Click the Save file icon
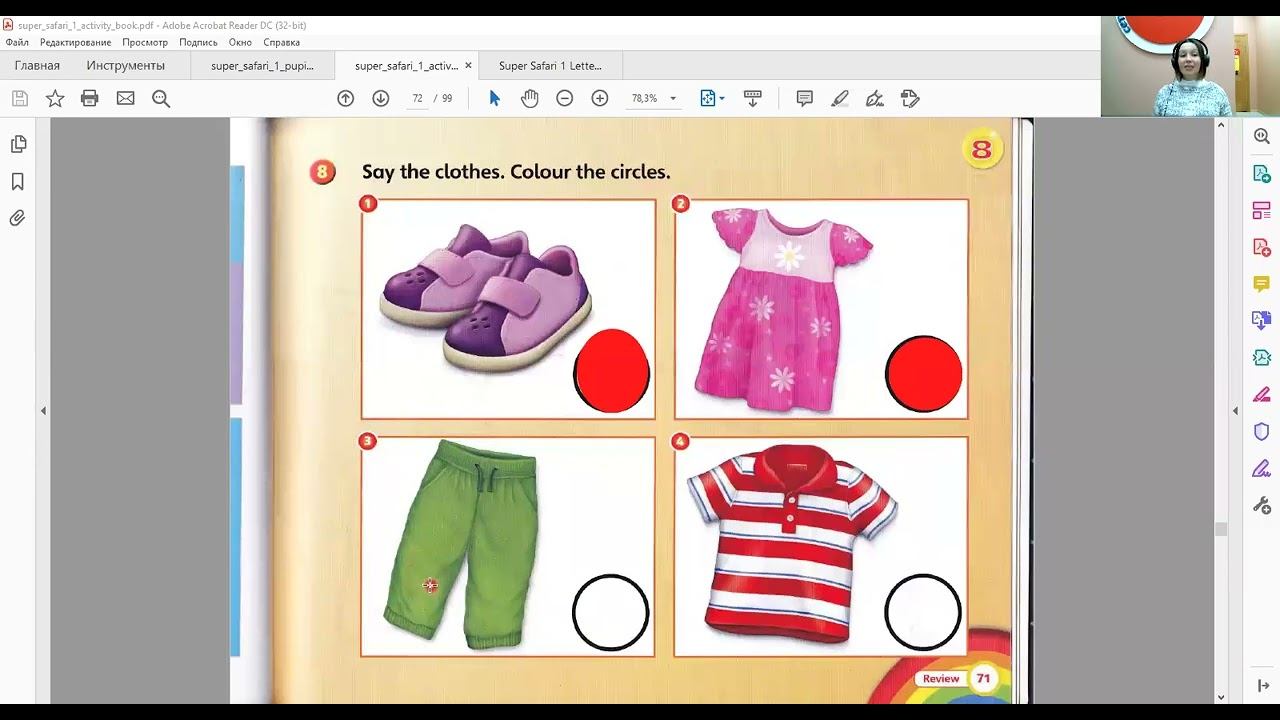Screen dimensions: 1280x720 click(19, 98)
